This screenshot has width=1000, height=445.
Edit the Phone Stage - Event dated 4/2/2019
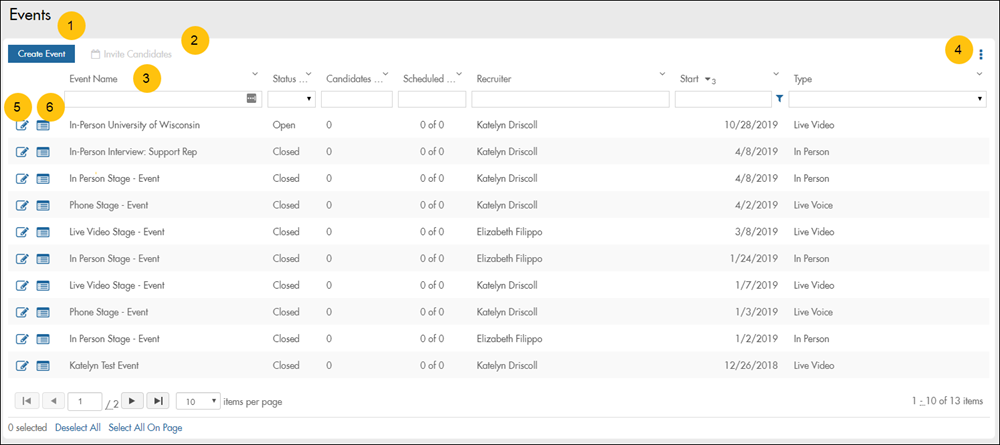(22, 206)
